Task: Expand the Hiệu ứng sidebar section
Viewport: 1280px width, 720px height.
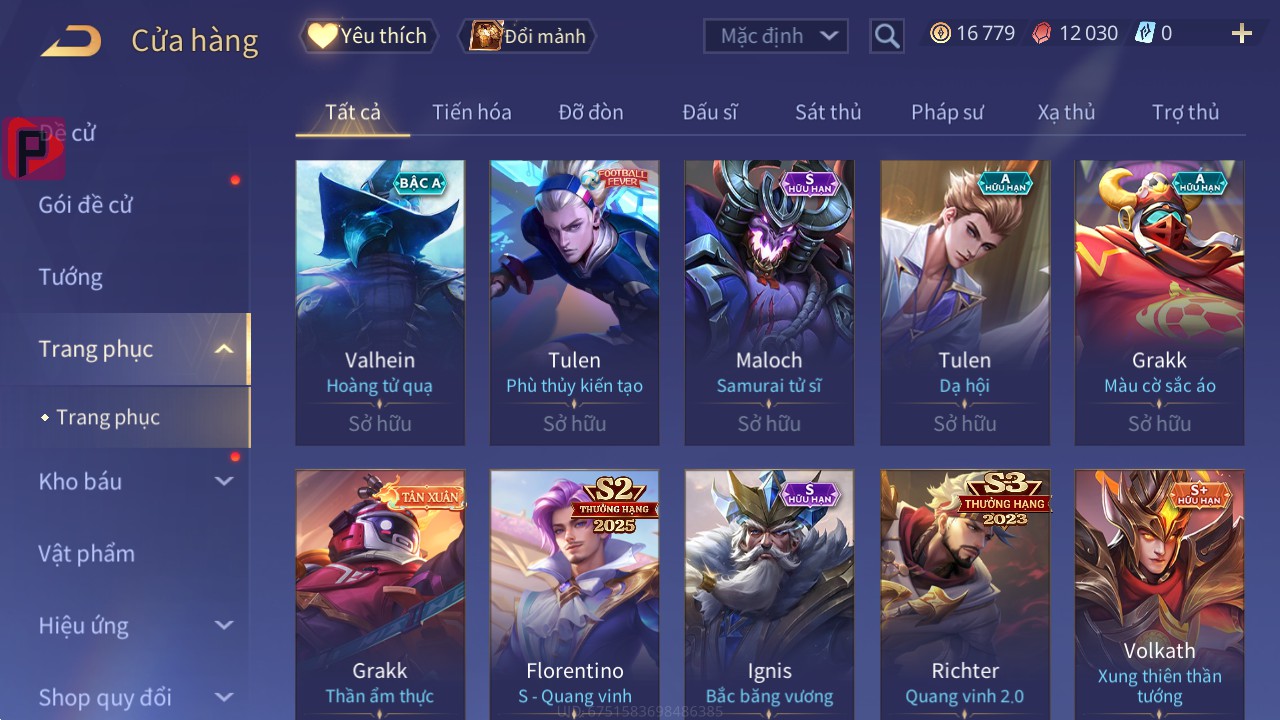Action: point(224,625)
